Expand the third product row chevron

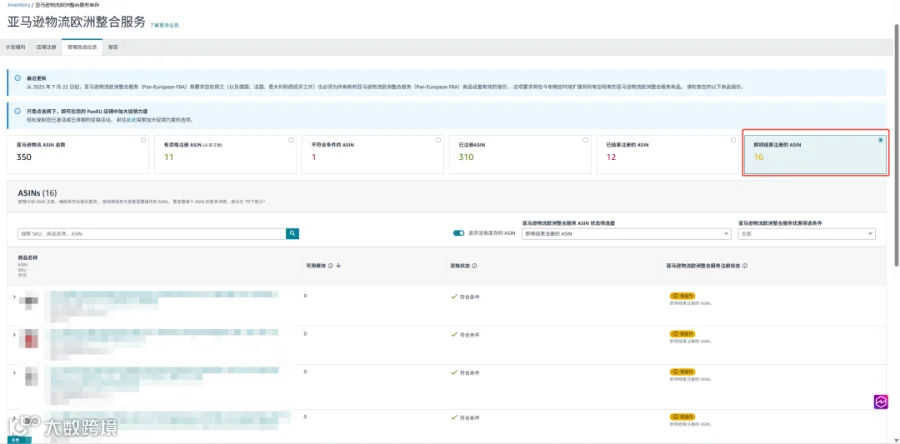14,372
